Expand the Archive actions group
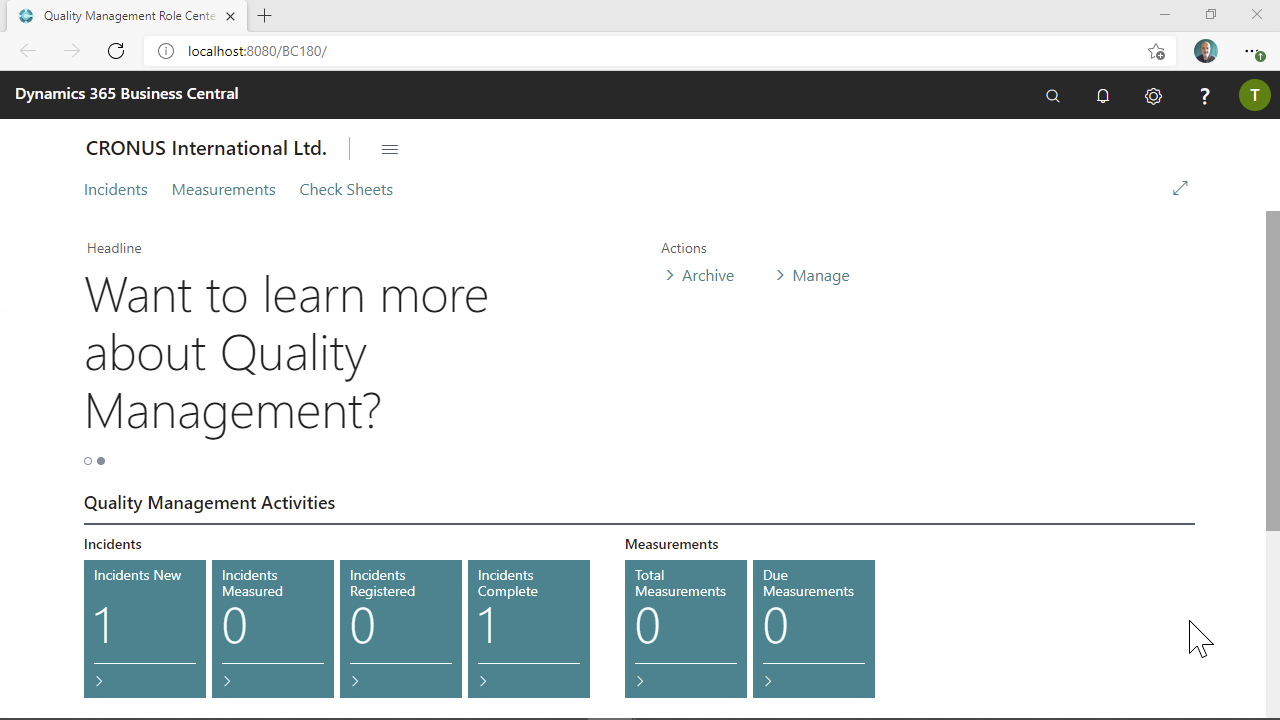Viewport: 1280px width, 720px height. coord(699,276)
